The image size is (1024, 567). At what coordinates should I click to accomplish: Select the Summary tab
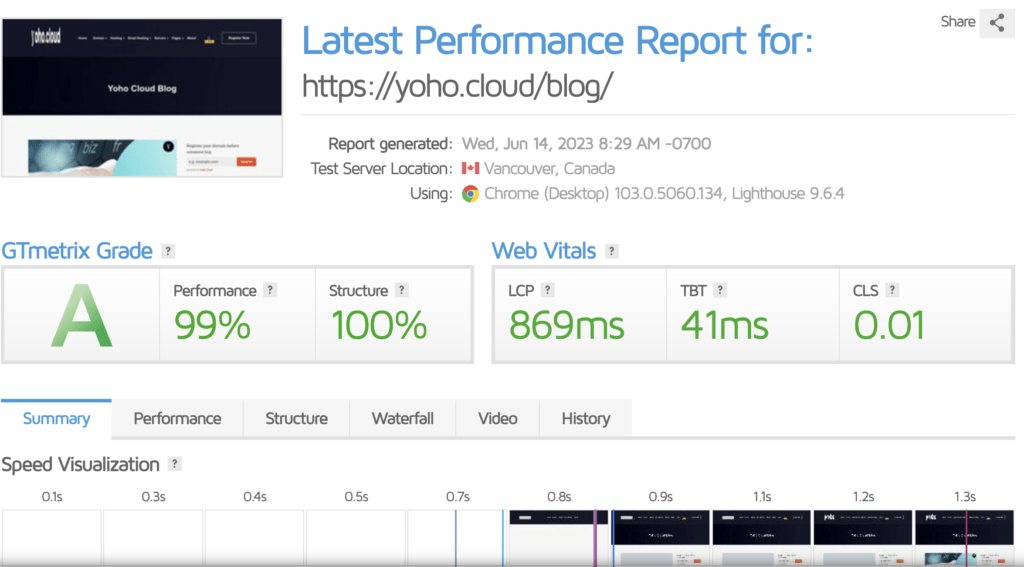(56, 419)
